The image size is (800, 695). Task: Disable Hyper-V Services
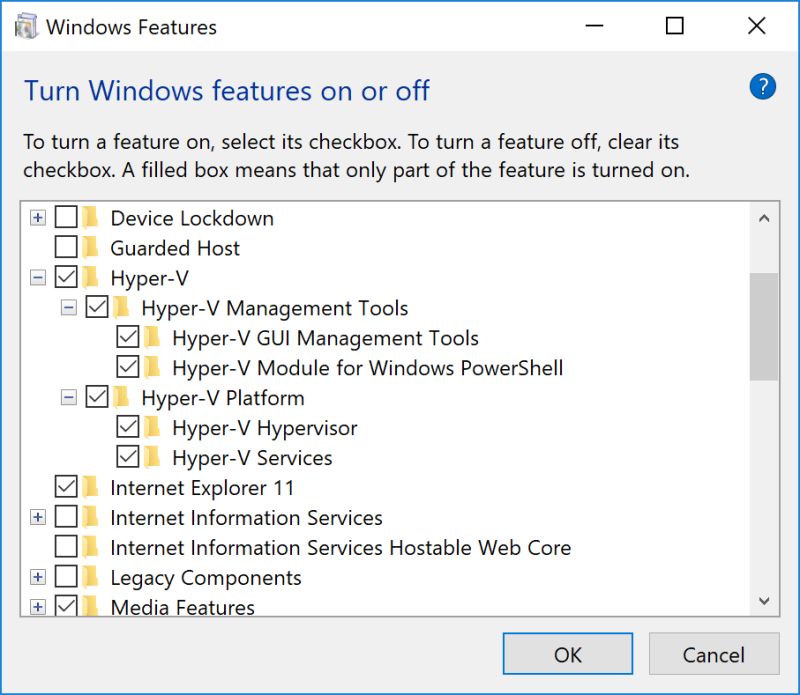coord(126,457)
